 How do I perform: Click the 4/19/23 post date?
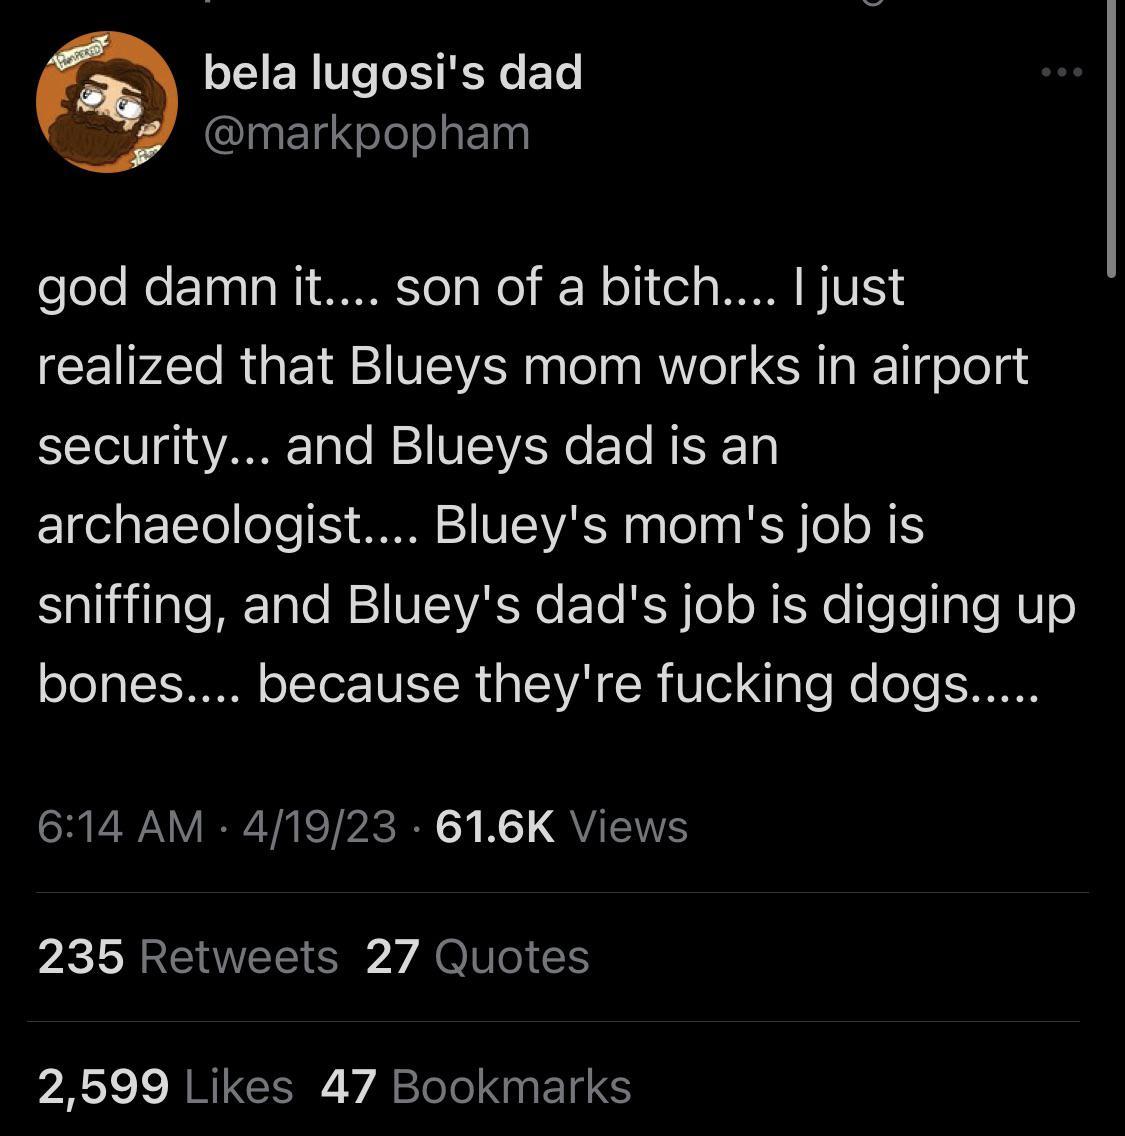tap(319, 827)
